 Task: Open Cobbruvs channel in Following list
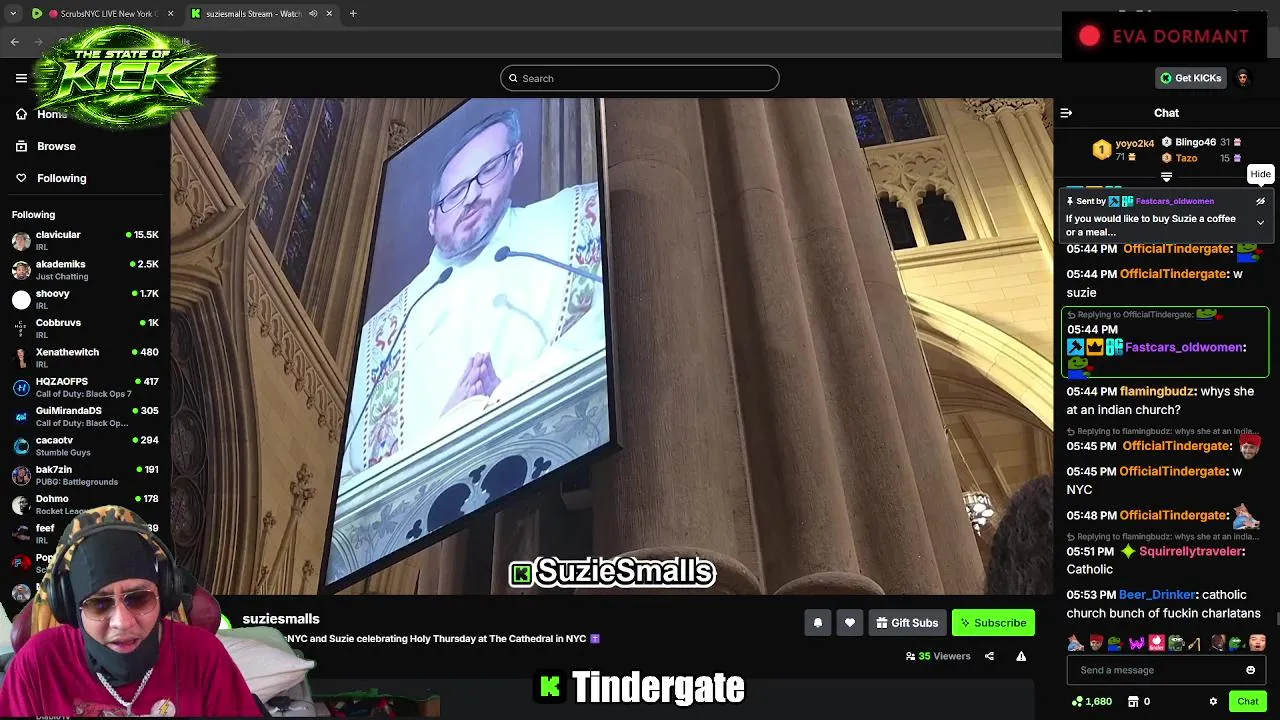85,328
